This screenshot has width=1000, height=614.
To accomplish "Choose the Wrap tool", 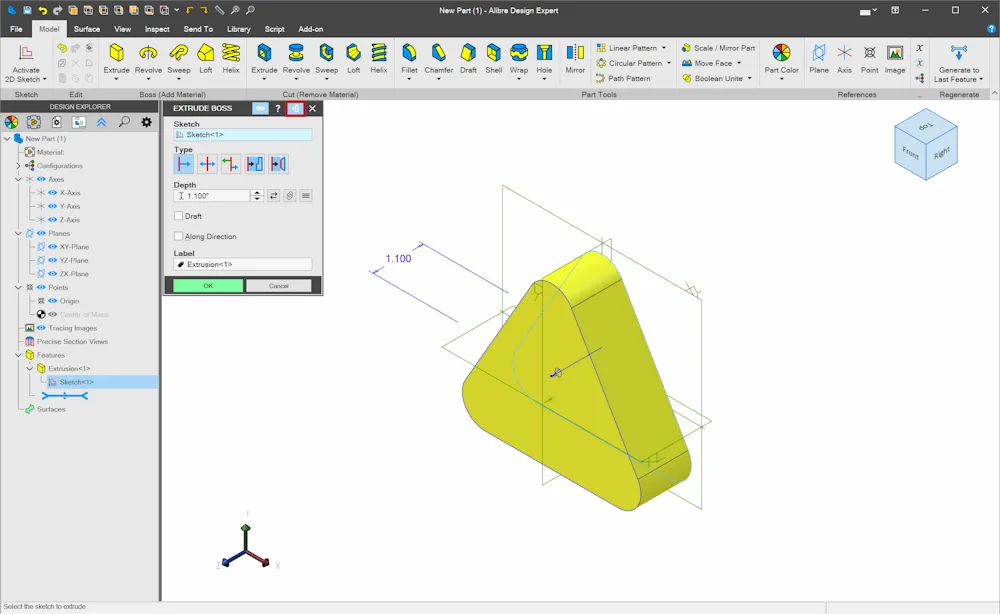I will (x=518, y=59).
